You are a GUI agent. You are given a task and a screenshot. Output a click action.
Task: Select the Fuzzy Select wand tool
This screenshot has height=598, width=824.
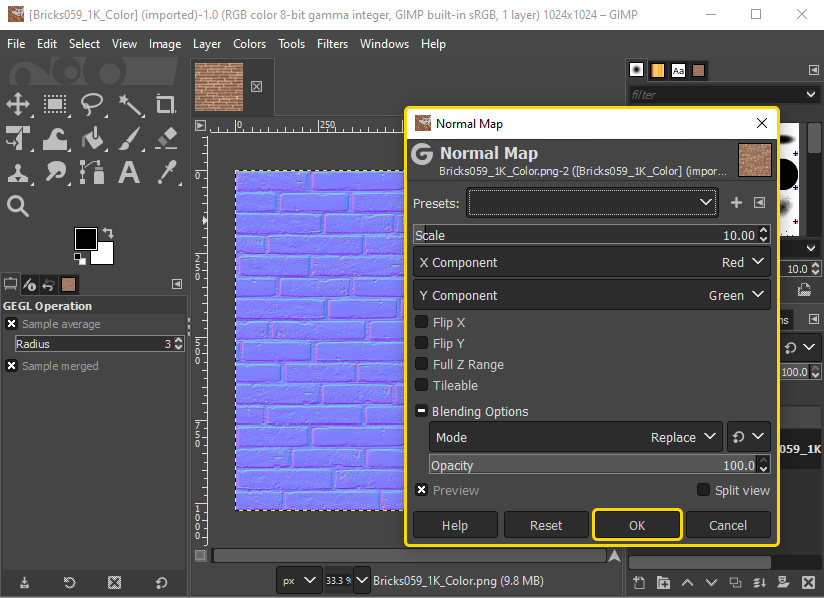click(130, 104)
